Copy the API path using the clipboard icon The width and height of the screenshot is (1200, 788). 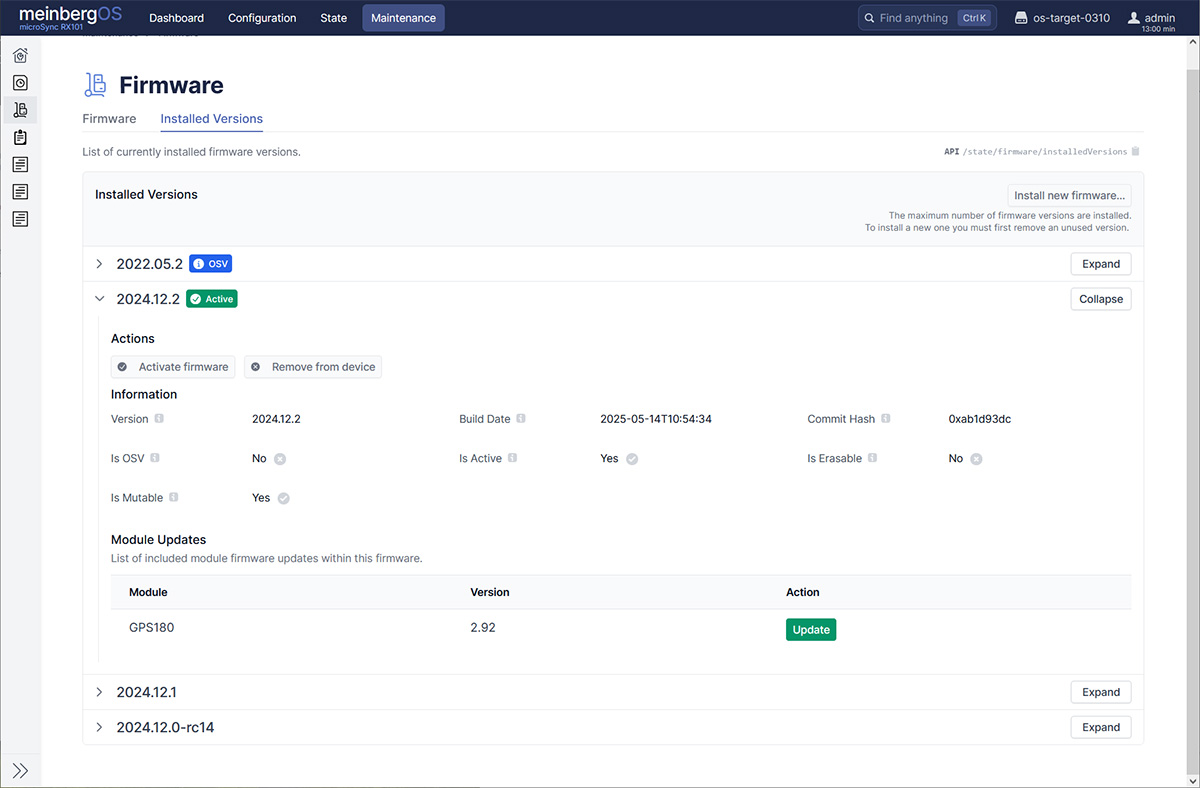1135,152
